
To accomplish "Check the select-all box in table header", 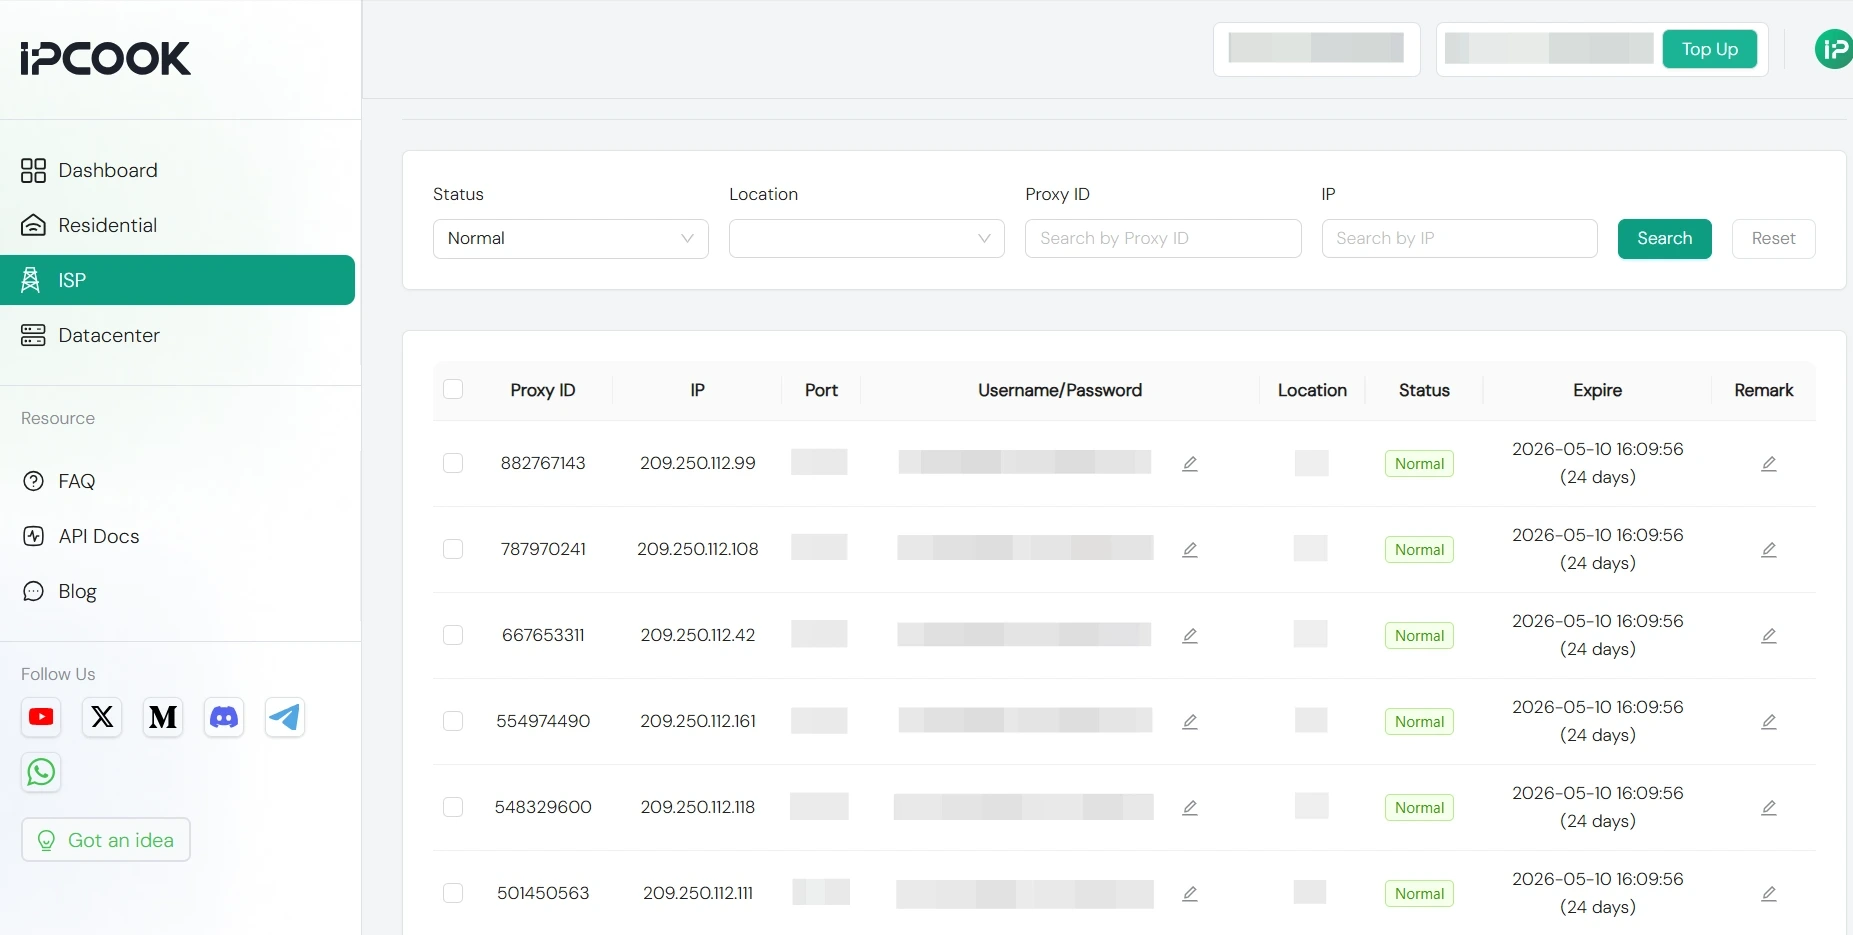I will click(453, 389).
